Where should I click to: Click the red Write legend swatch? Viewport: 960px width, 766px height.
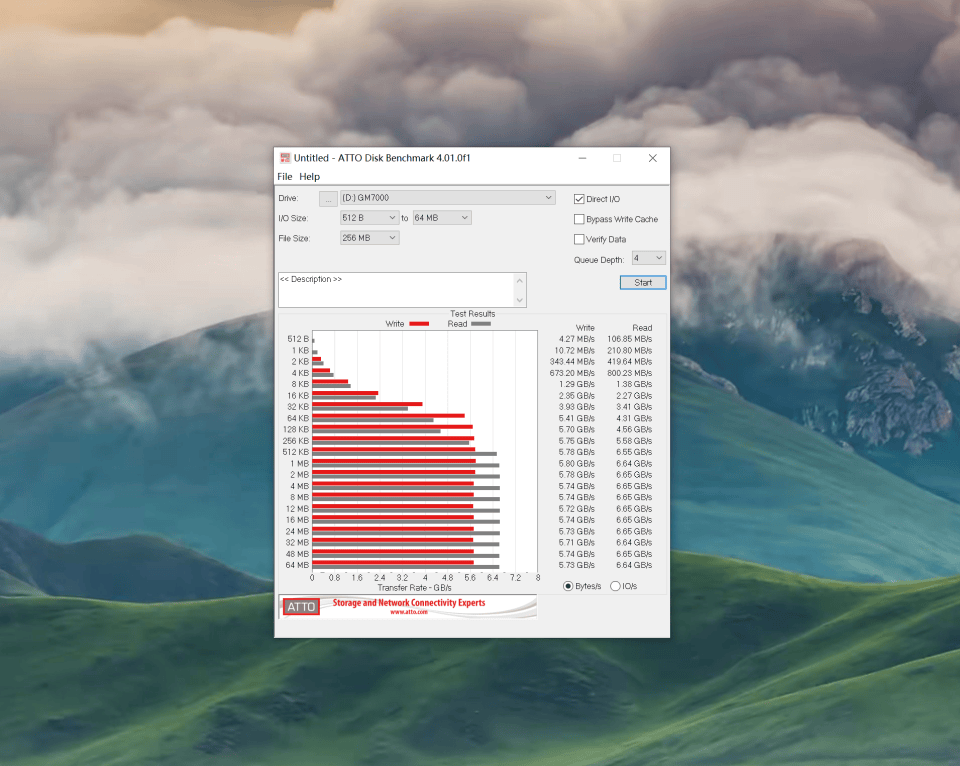tap(419, 324)
